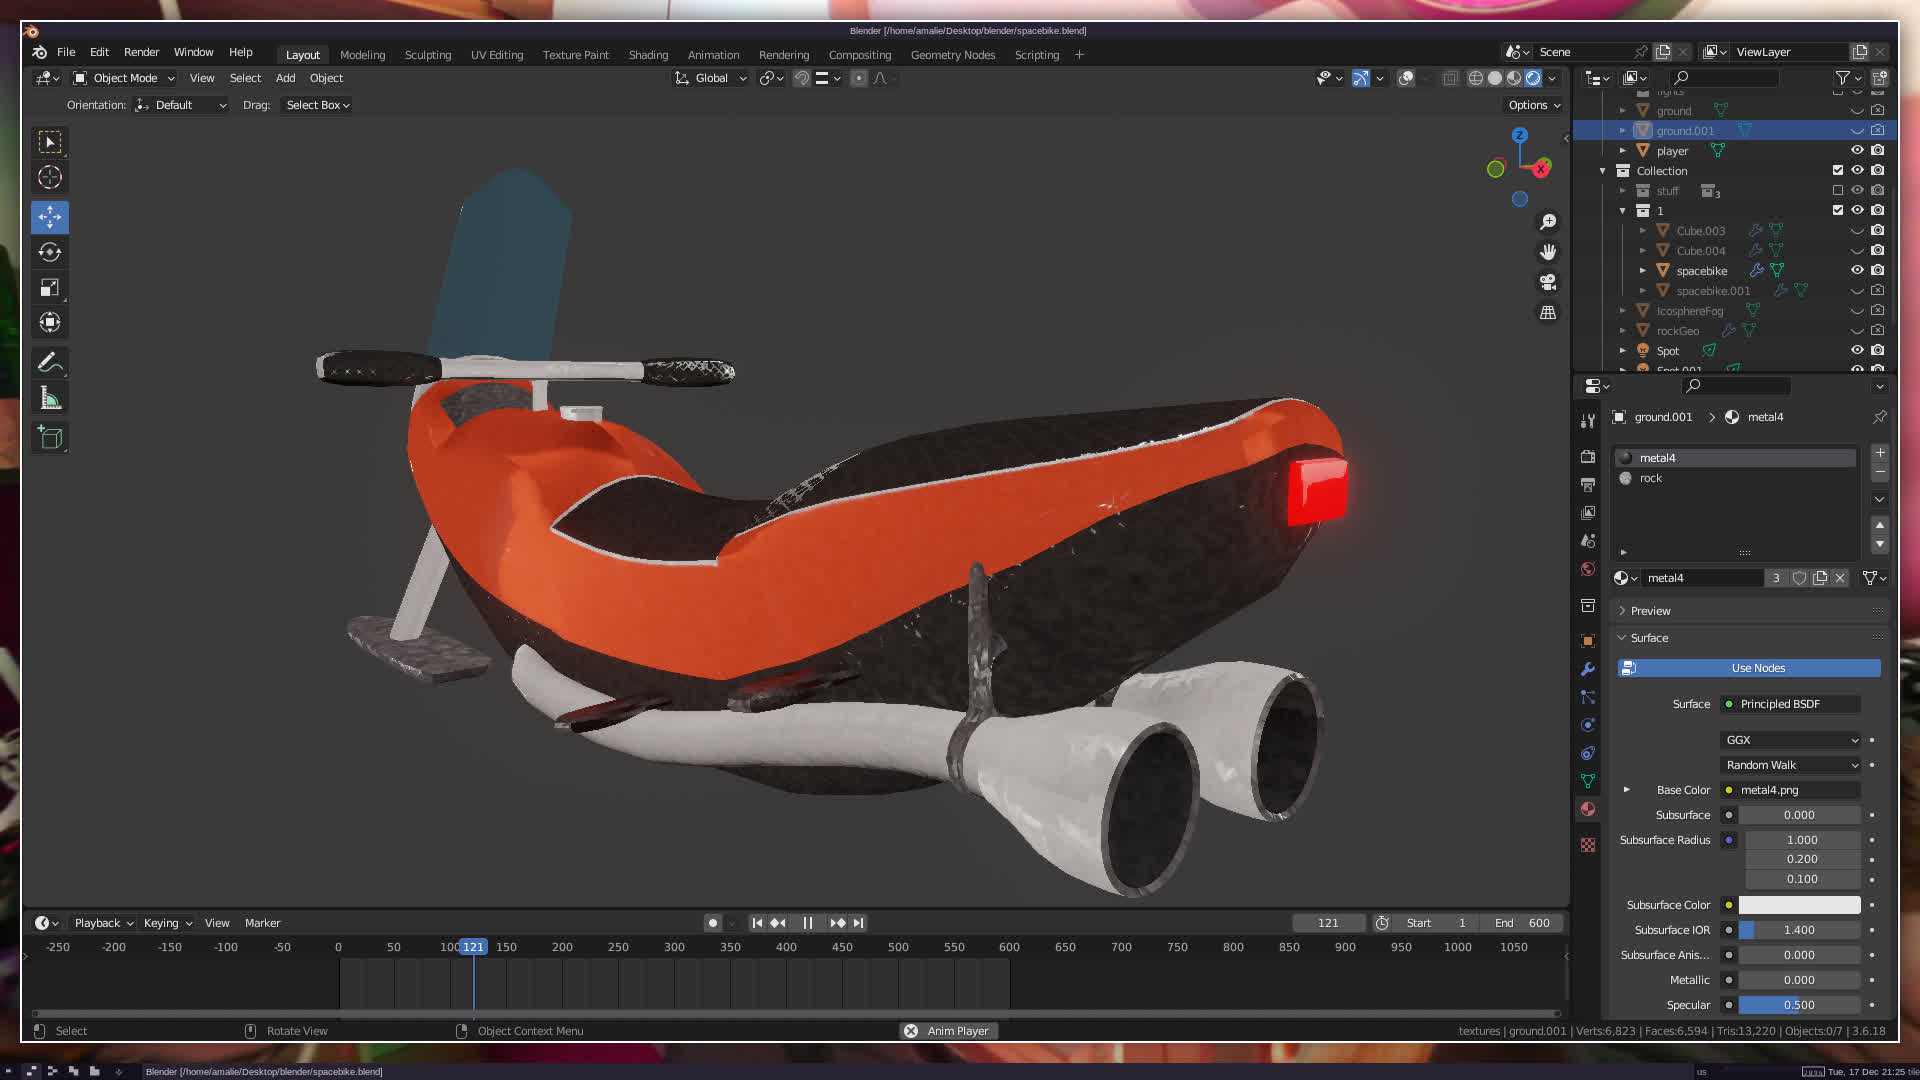Activate the Annotate tool
The height and width of the screenshot is (1080, 1920).
click(50, 362)
